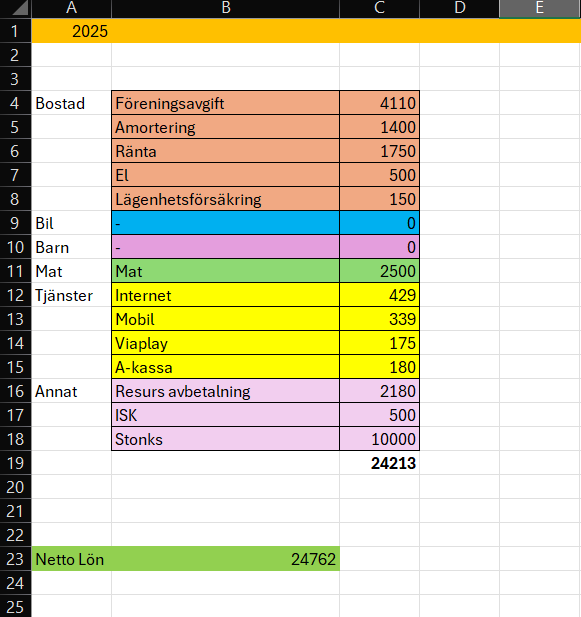Click the Lägenhetsförsäkring cell

(225, 199)
